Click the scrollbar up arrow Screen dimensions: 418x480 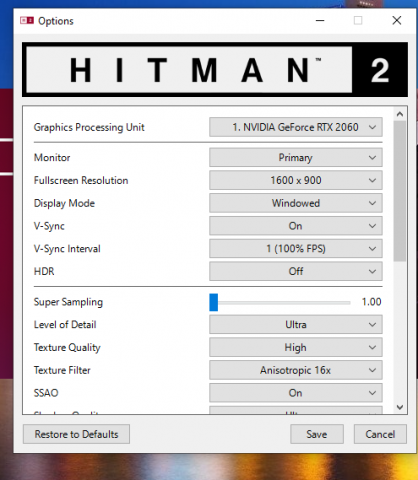coord(400,114)
